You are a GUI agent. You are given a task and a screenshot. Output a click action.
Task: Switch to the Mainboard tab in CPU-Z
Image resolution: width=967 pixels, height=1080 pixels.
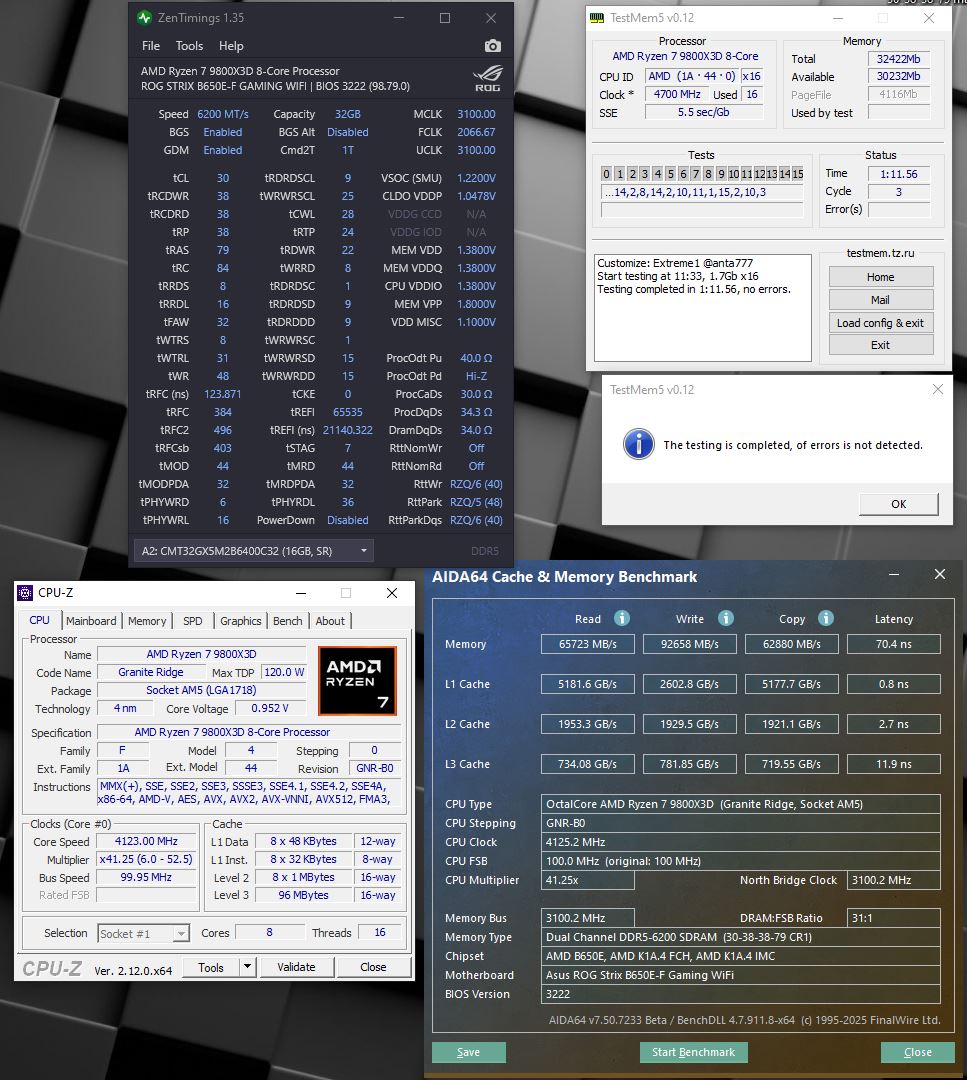click(91, 621)
